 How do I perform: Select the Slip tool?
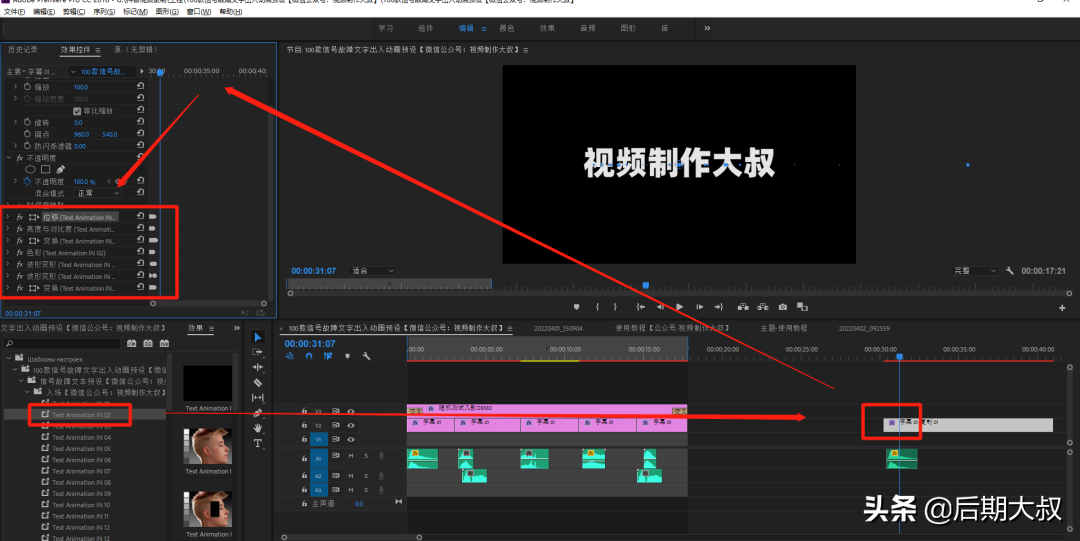point(258,398)
